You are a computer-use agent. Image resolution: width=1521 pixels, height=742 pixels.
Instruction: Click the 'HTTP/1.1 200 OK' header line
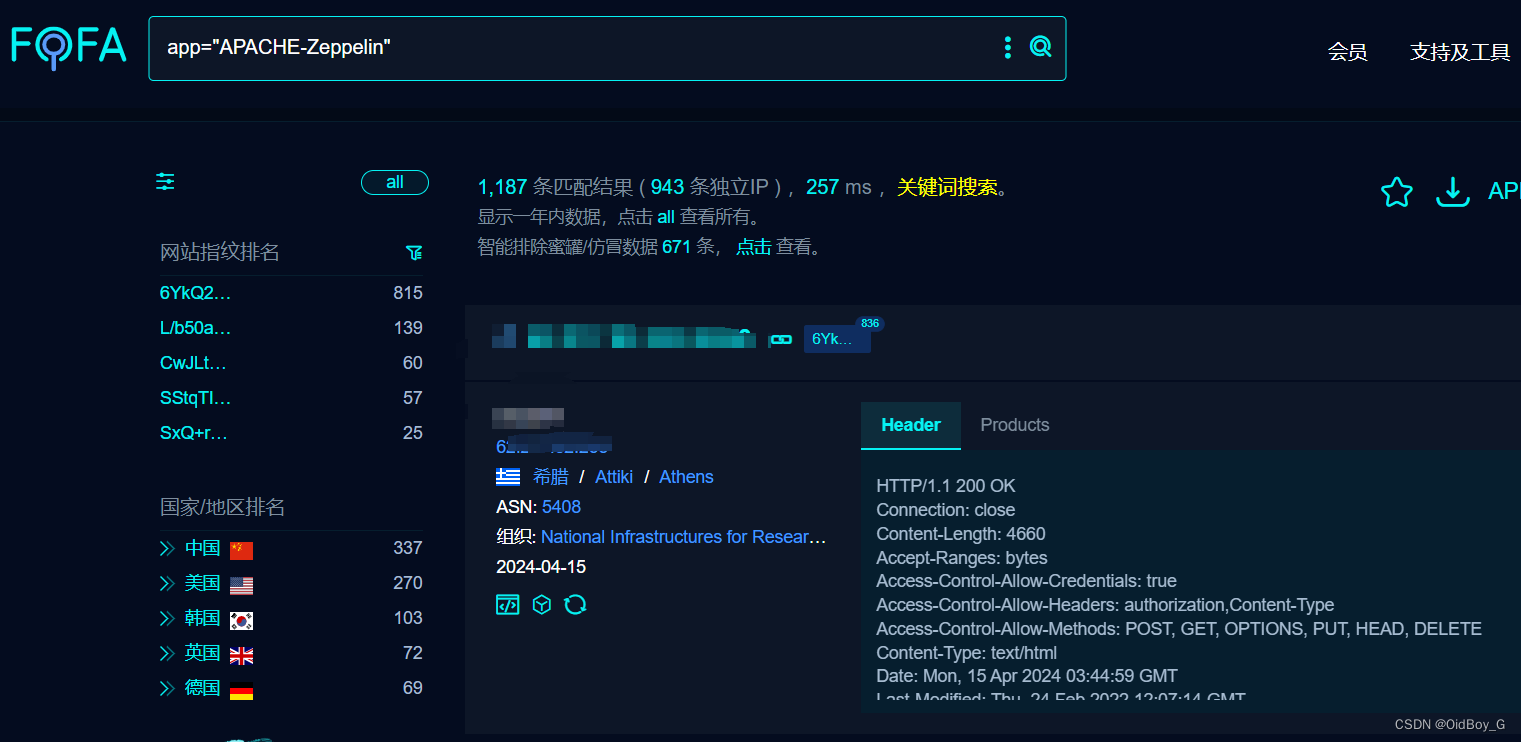point(946,486)
